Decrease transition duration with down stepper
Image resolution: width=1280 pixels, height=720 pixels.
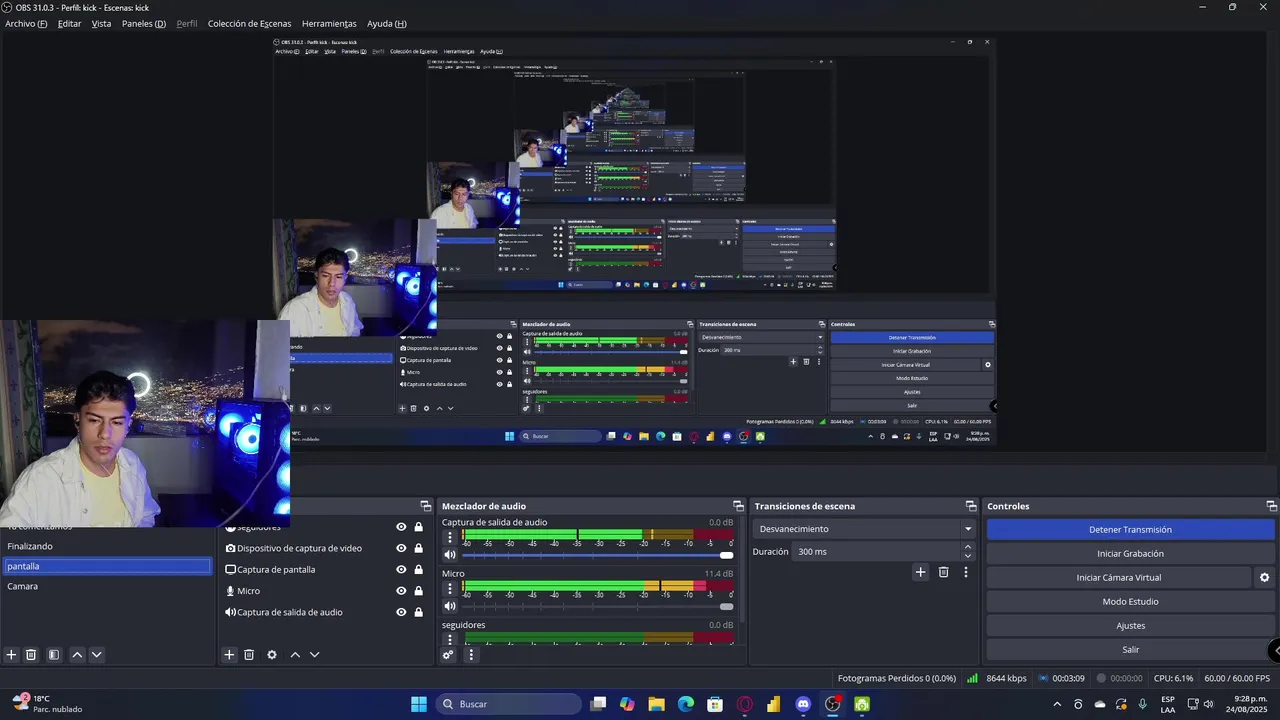pyautogui.click(x=968, y=556)
